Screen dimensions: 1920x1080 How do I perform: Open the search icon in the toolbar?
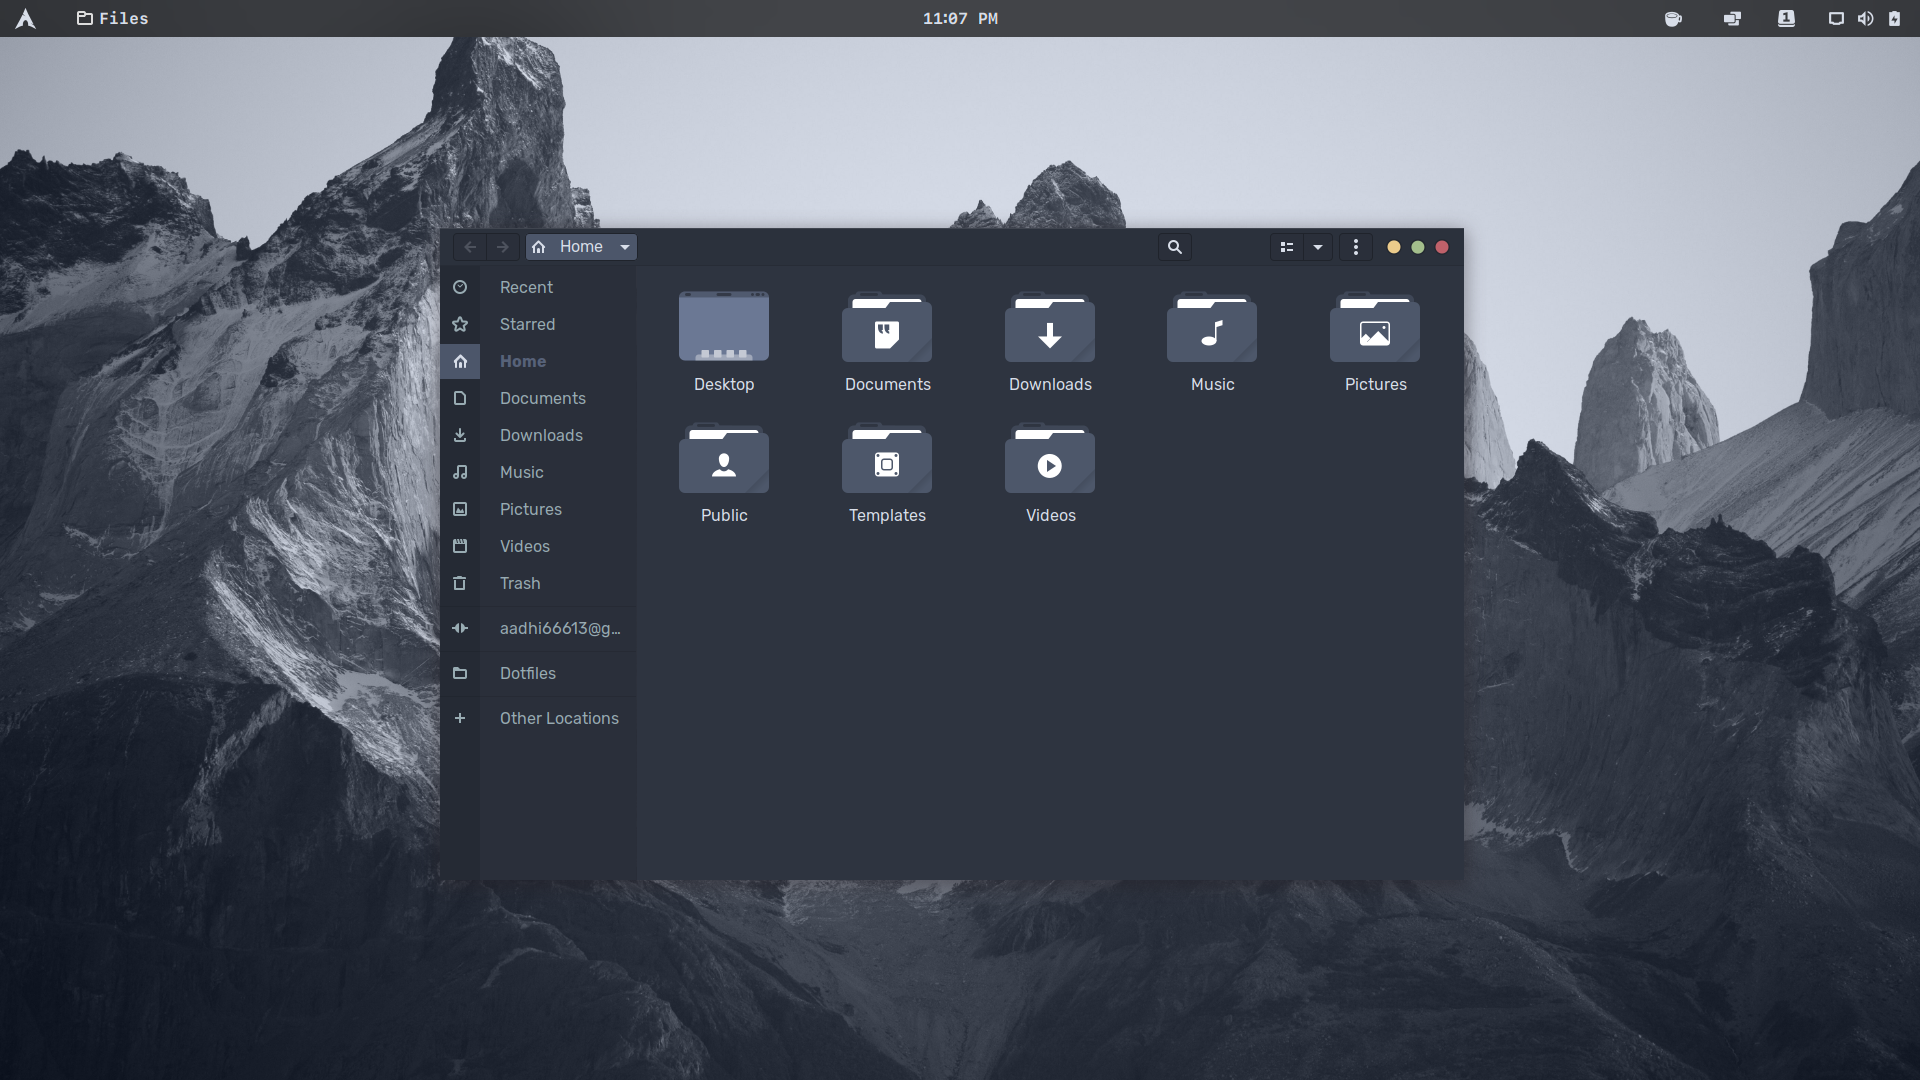[x=1175, y=247]
